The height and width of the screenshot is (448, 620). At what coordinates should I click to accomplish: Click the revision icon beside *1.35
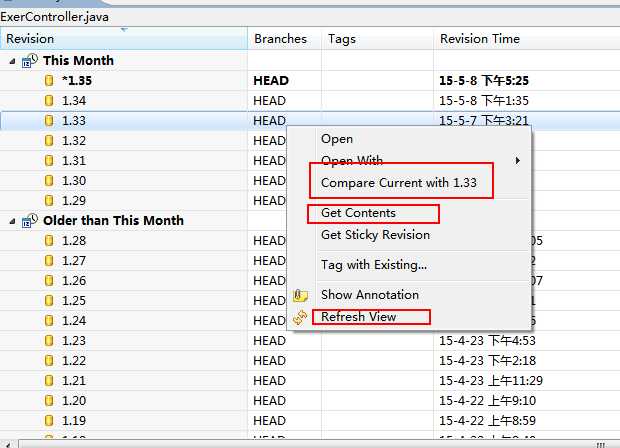(x=49, y=81)
